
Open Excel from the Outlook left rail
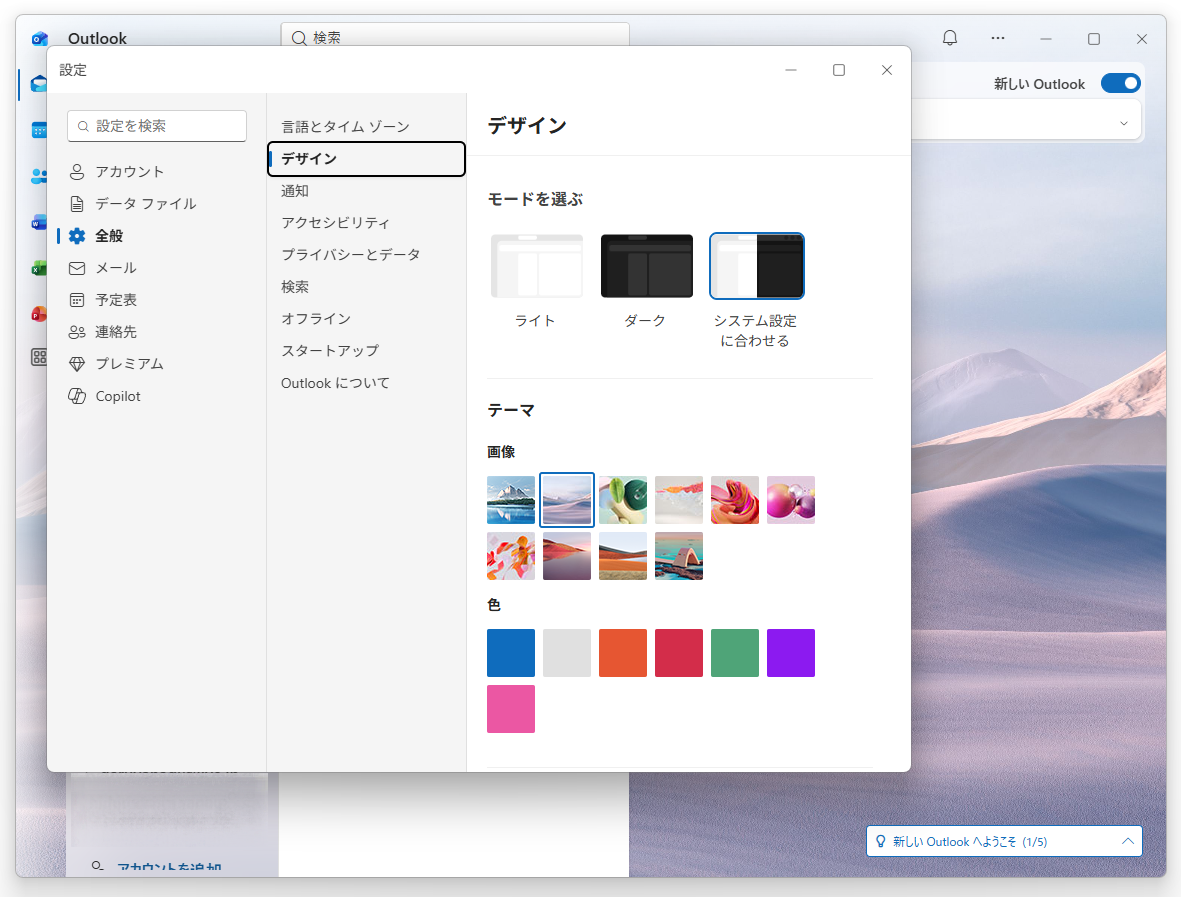[38, 268]
